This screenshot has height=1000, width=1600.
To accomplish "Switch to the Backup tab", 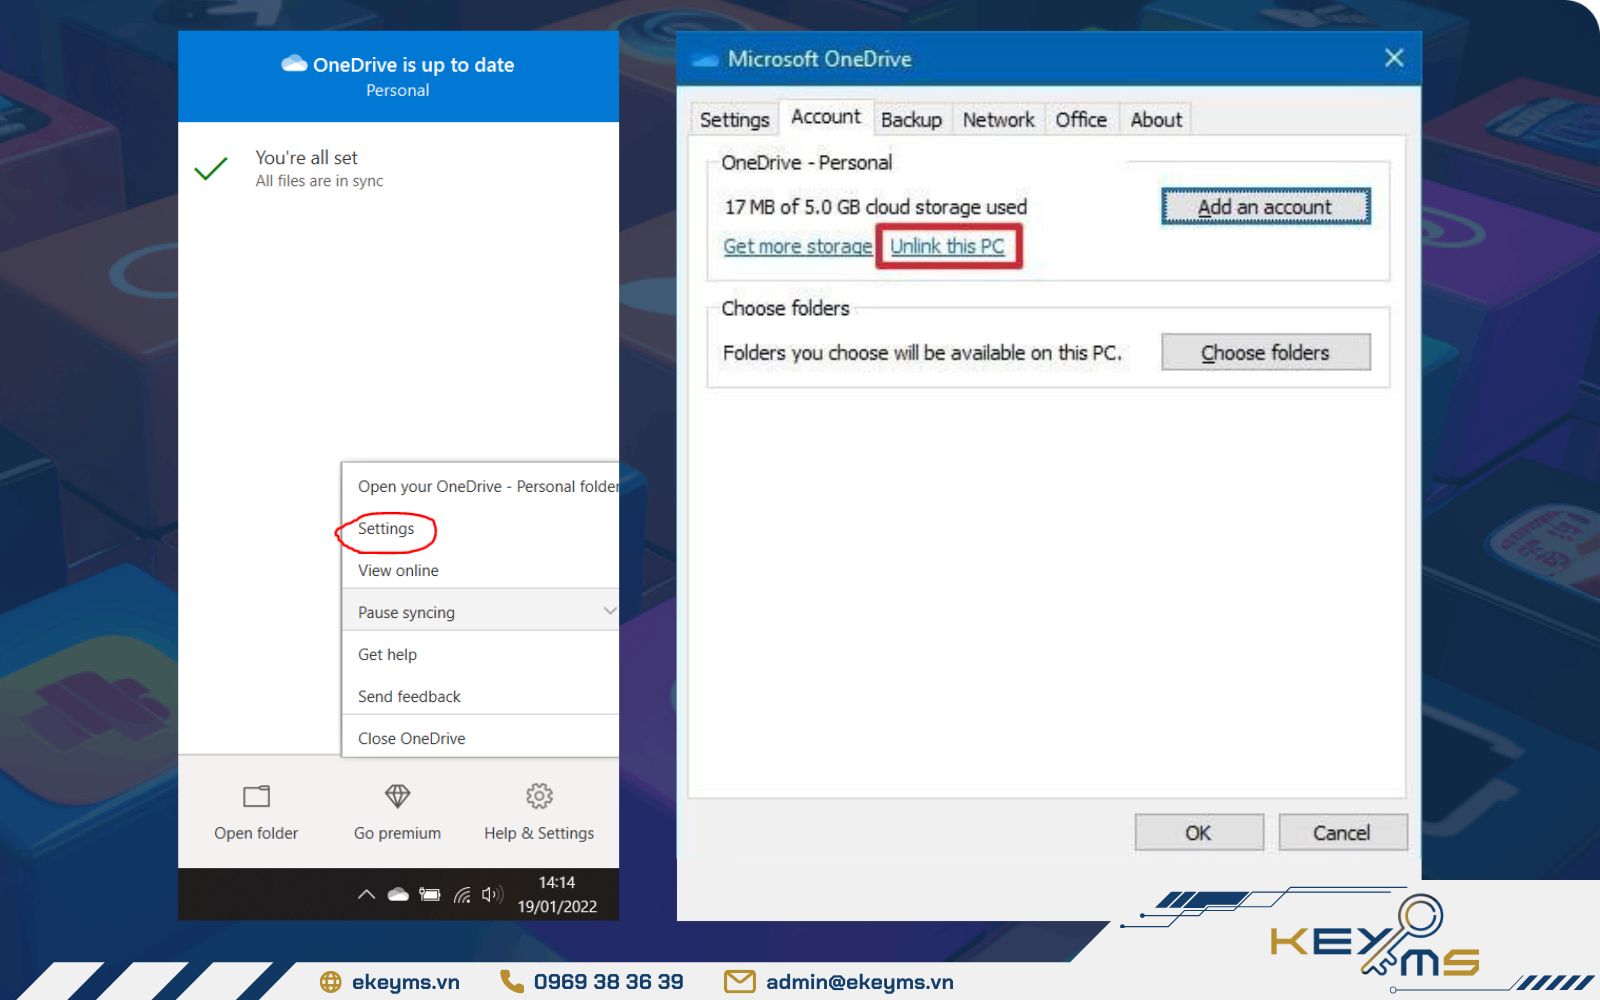I will [911, 119].
